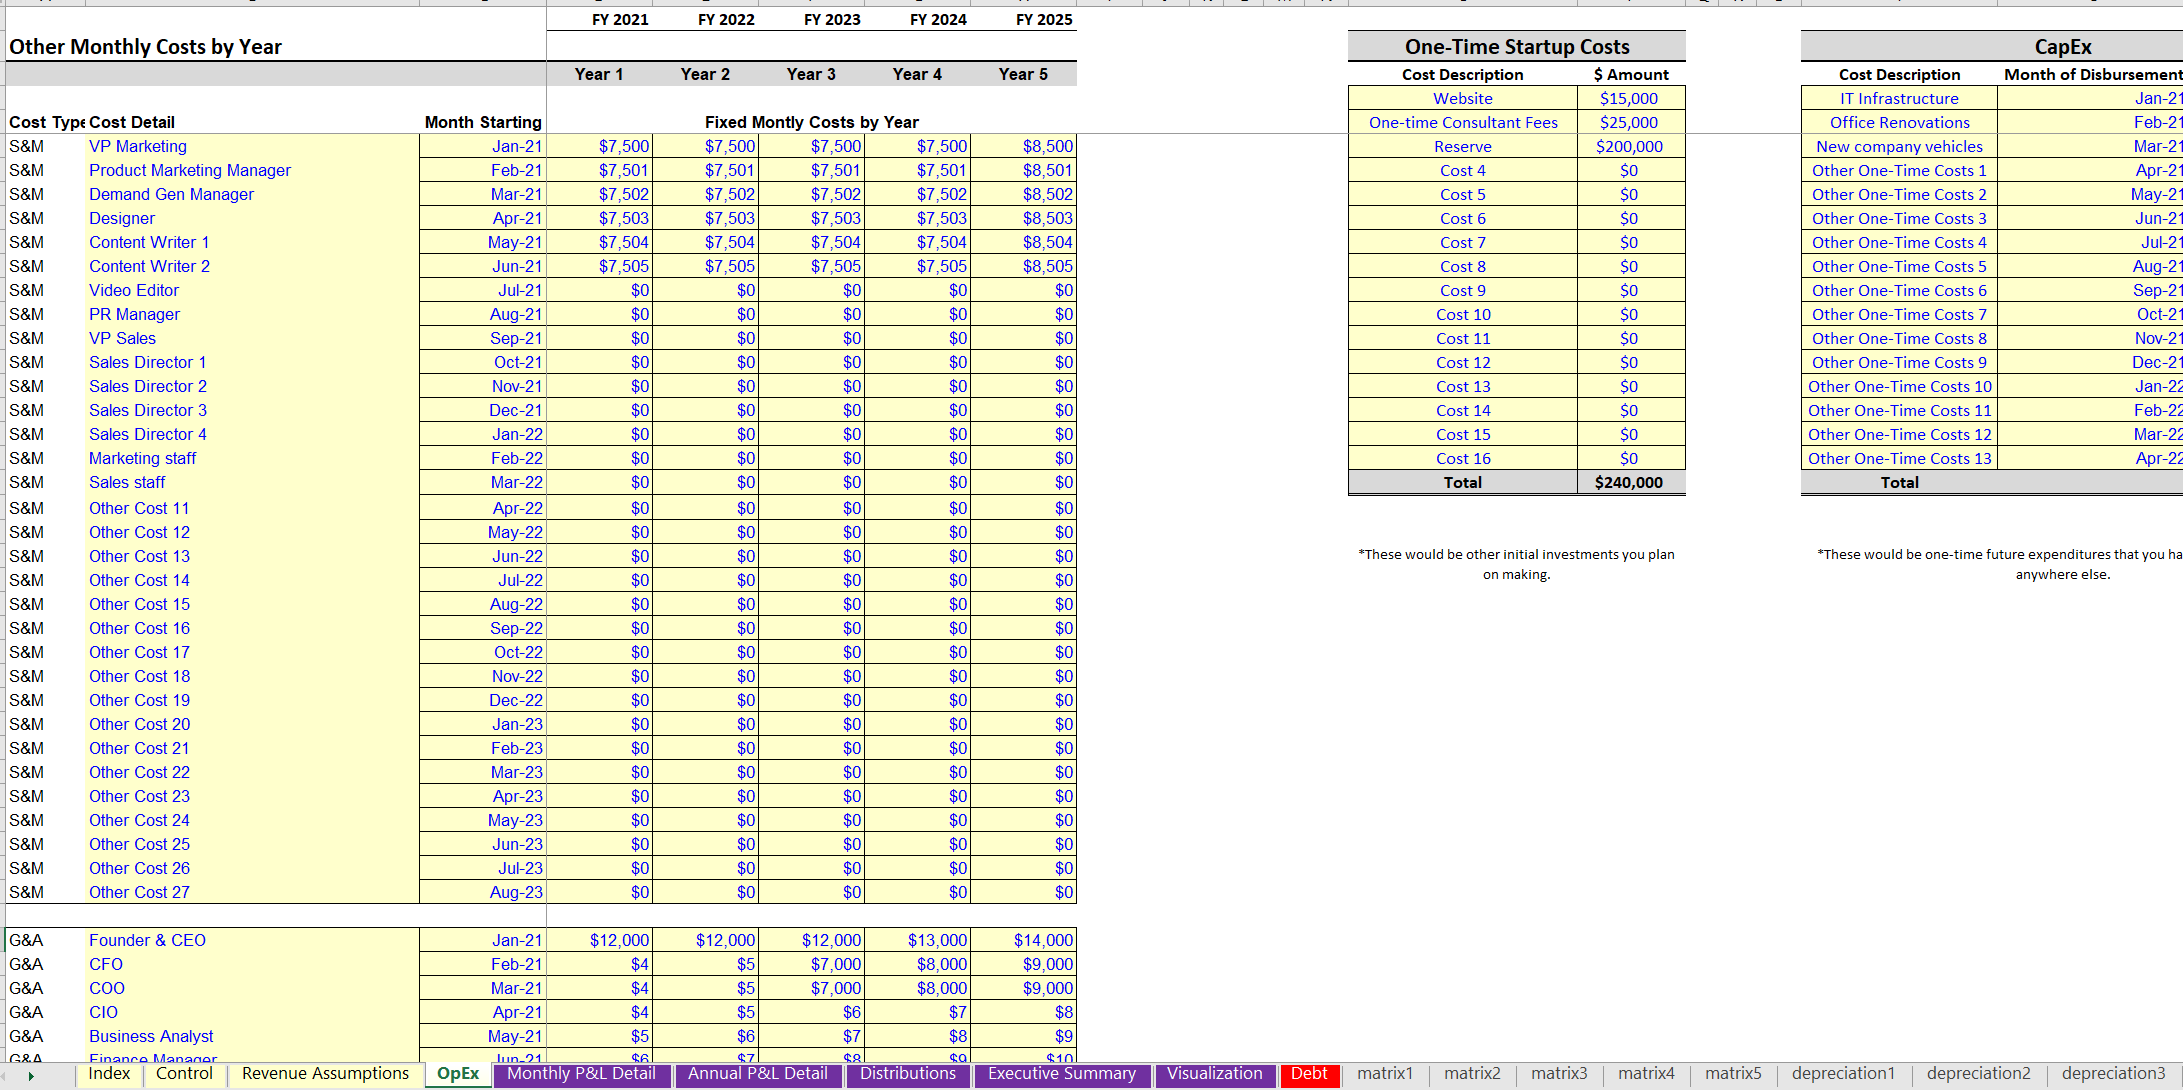Open the Executive Summary tab
This screenshot has height=1090, width=2183.
pyautogui.click(x=1062, y=1074)
